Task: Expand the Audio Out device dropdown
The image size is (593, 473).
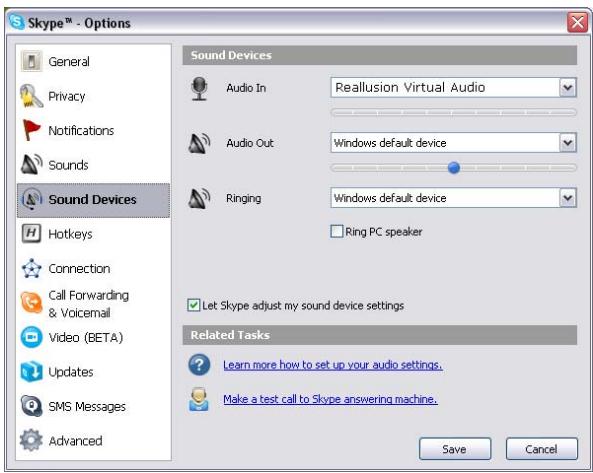Action: pos(568,143)
